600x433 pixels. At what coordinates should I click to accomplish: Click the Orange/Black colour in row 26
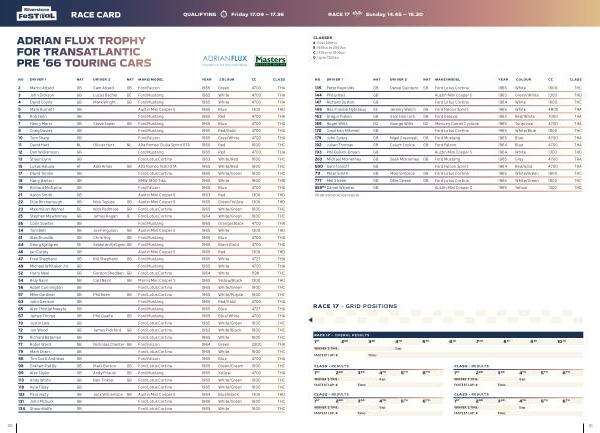click(x=230, y=223)
